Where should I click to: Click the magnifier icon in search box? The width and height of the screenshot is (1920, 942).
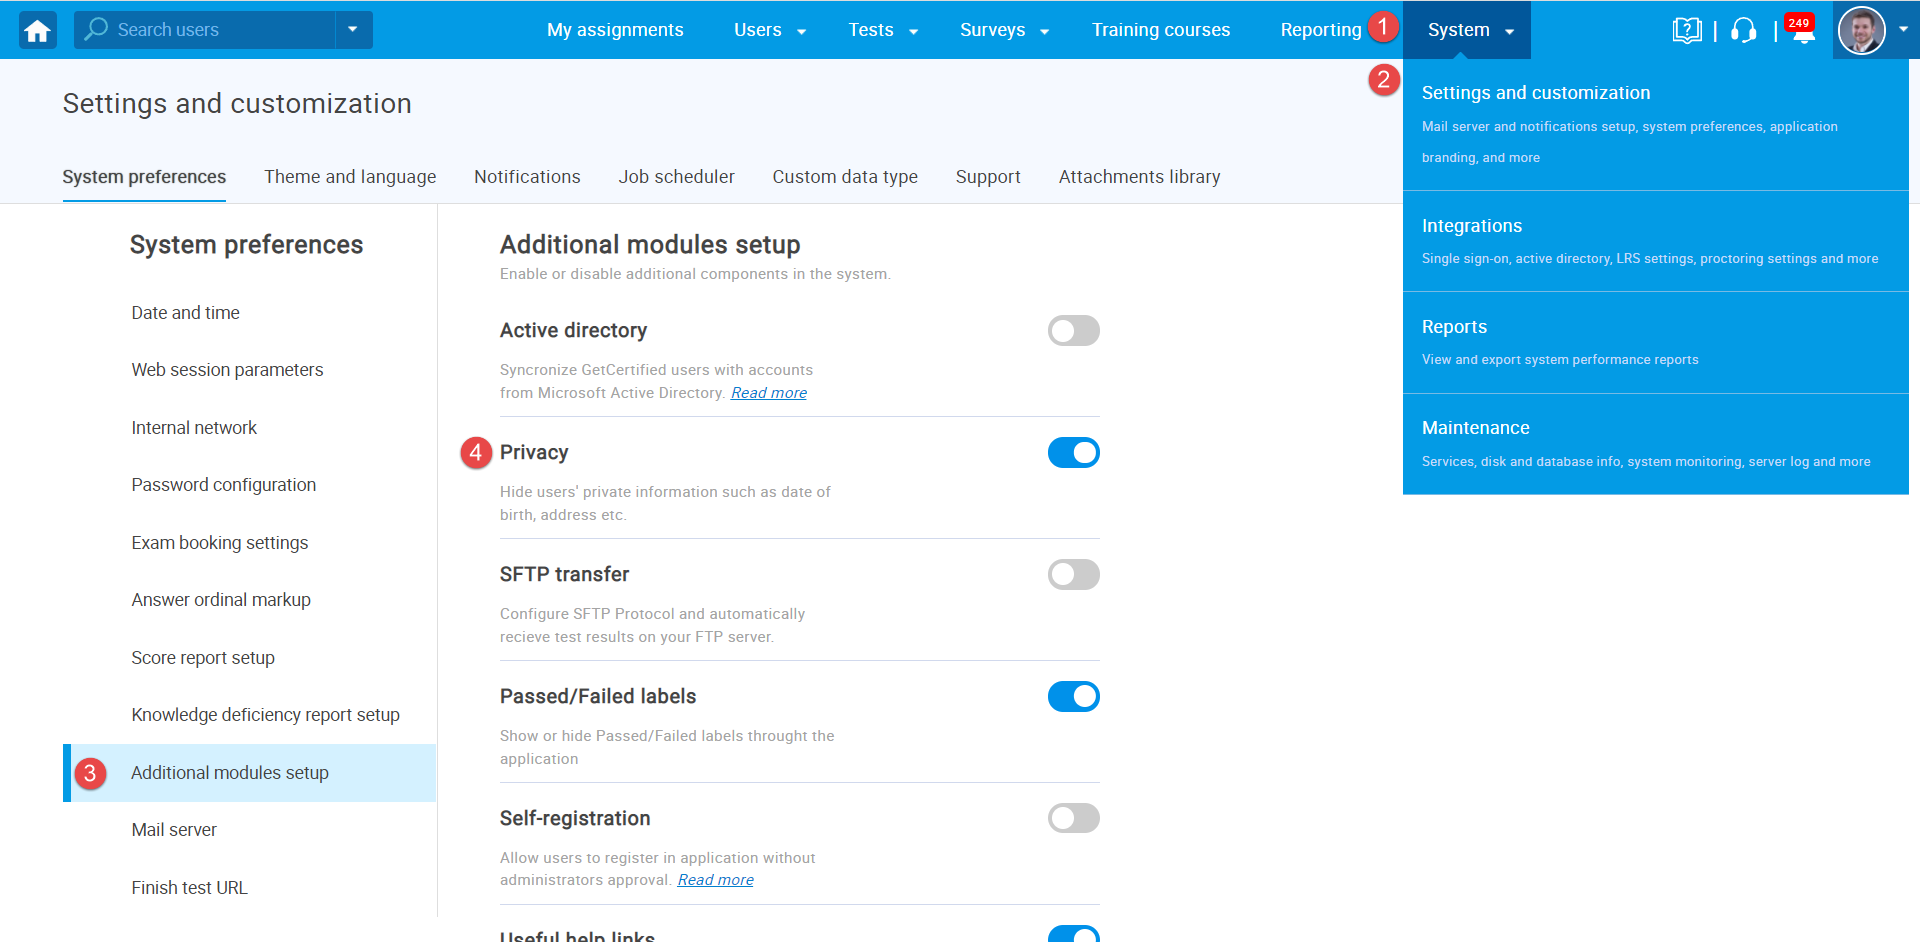96,30
